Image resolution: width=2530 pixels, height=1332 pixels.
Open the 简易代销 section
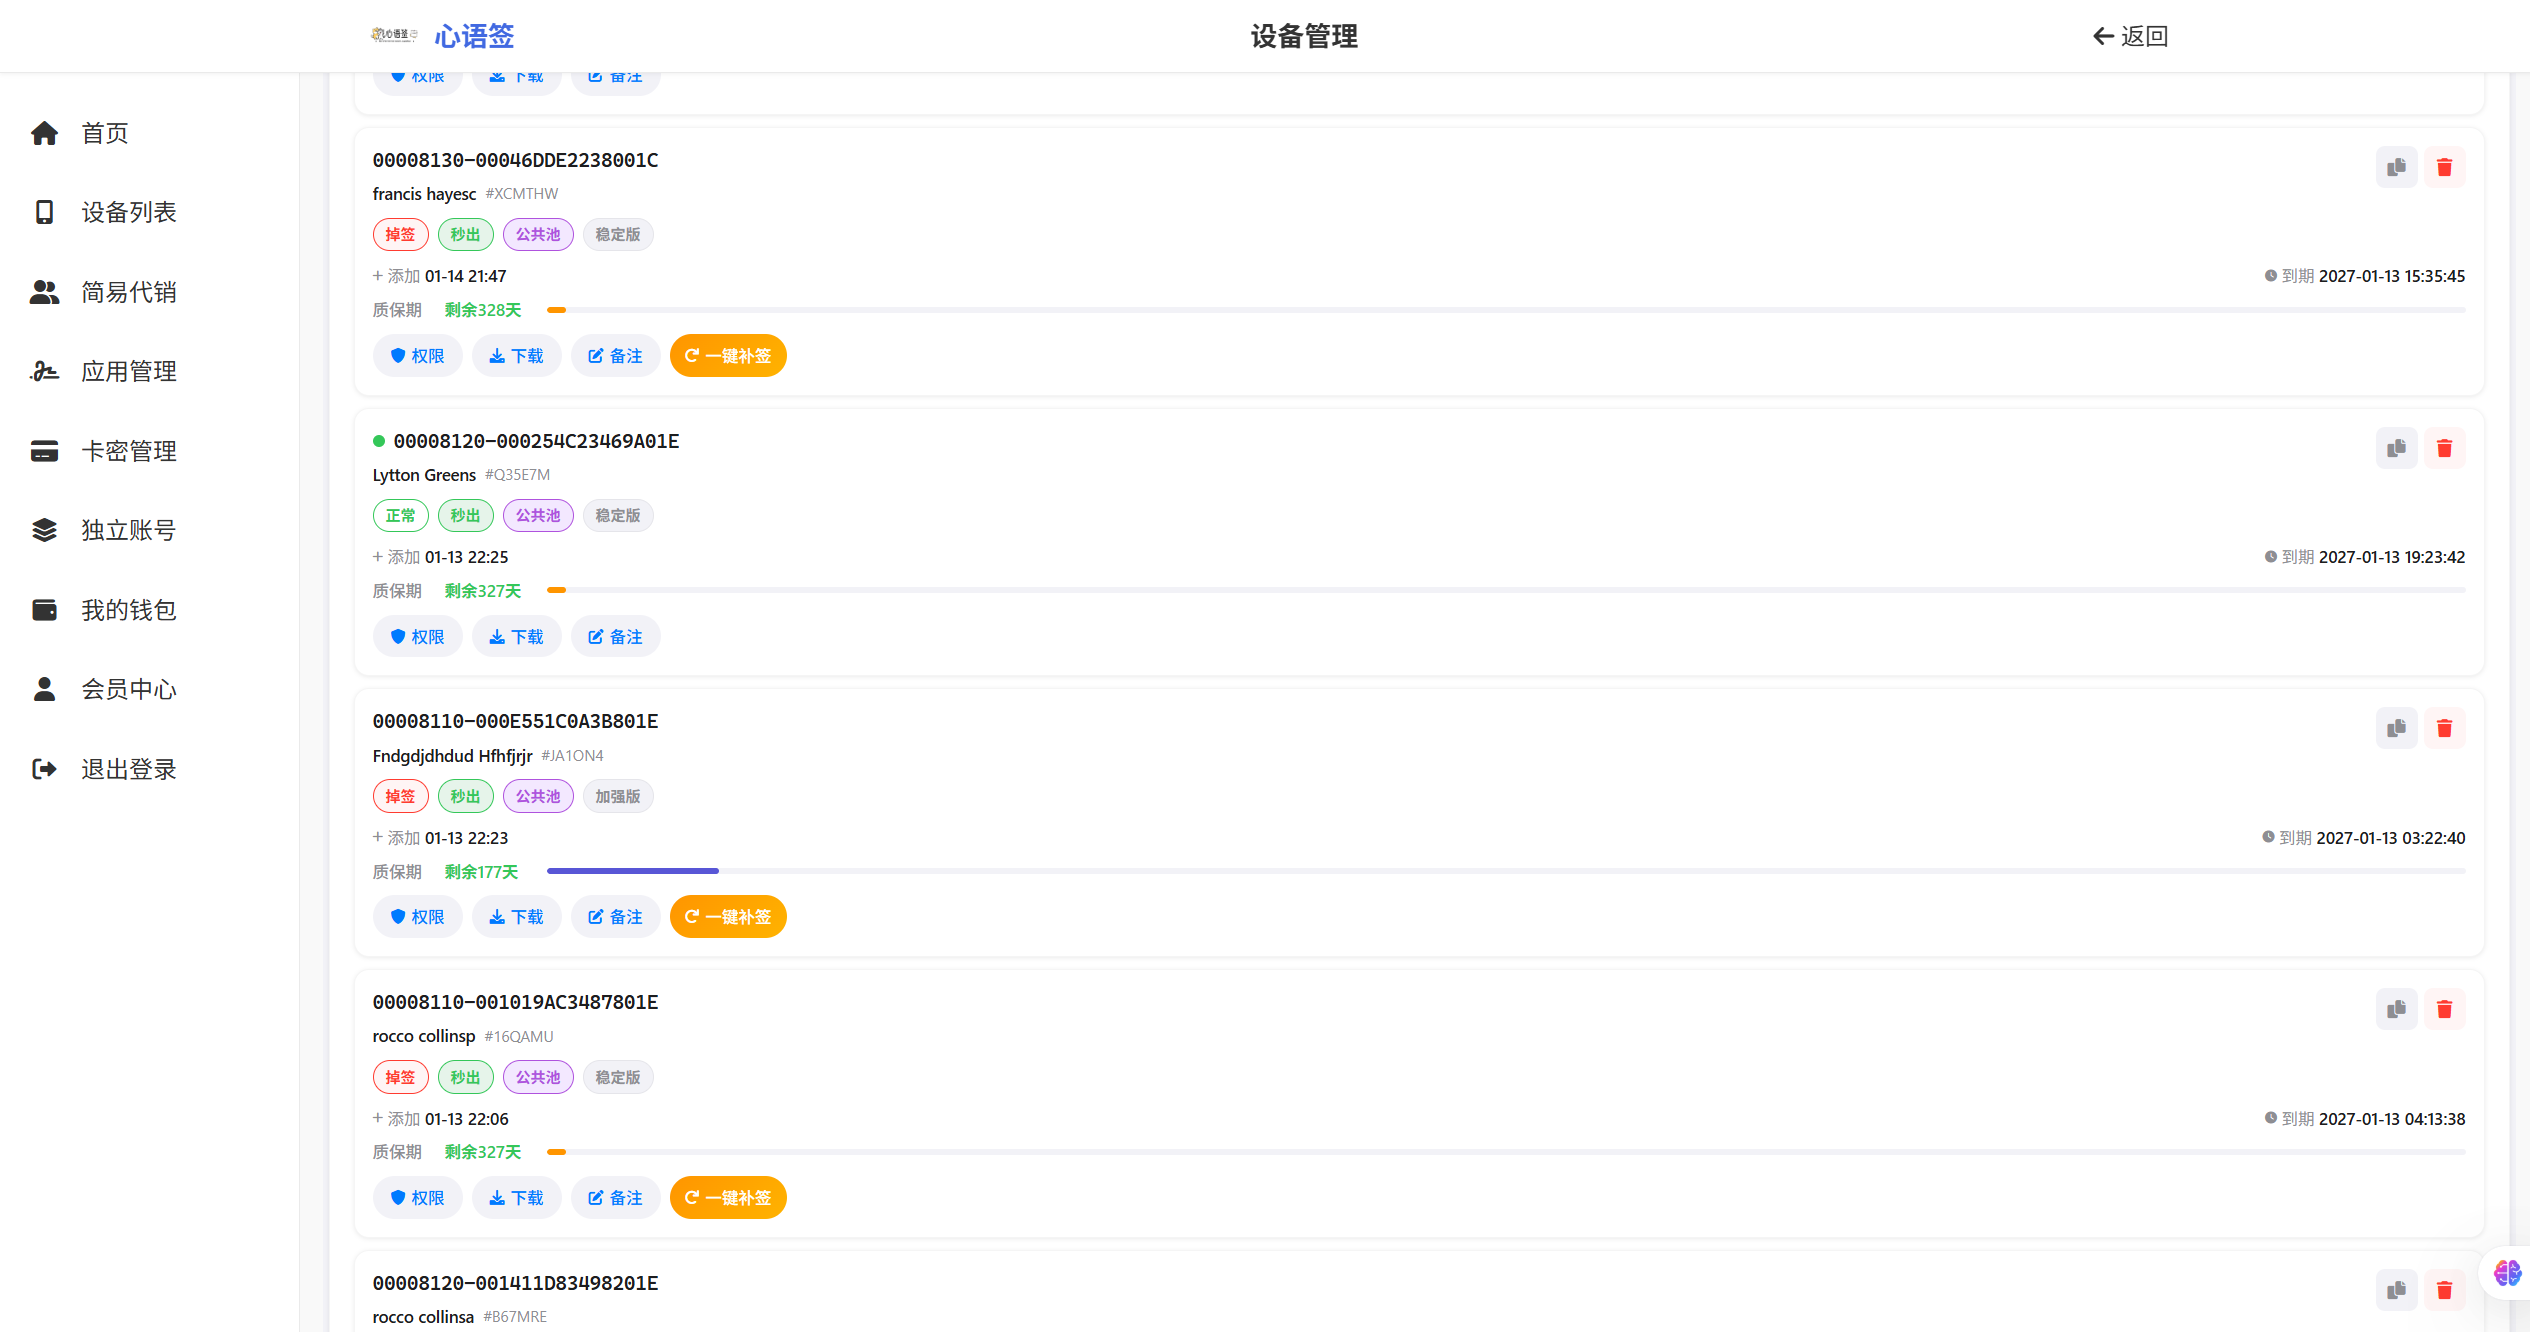click(129, 292)
